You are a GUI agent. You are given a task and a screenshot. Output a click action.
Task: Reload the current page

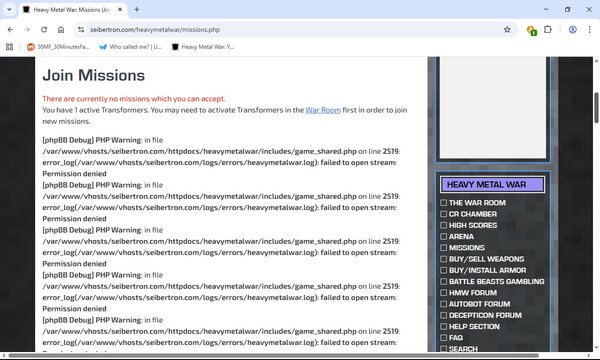[x=44, y=29]
